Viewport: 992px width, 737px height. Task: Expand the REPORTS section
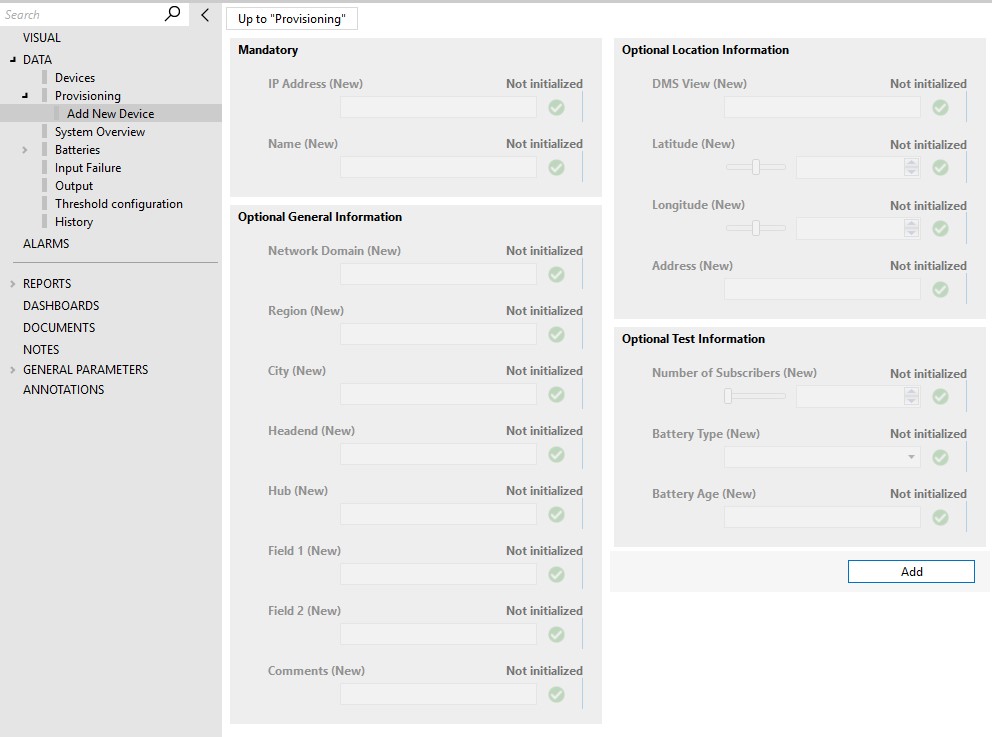(x=13, y=284)
